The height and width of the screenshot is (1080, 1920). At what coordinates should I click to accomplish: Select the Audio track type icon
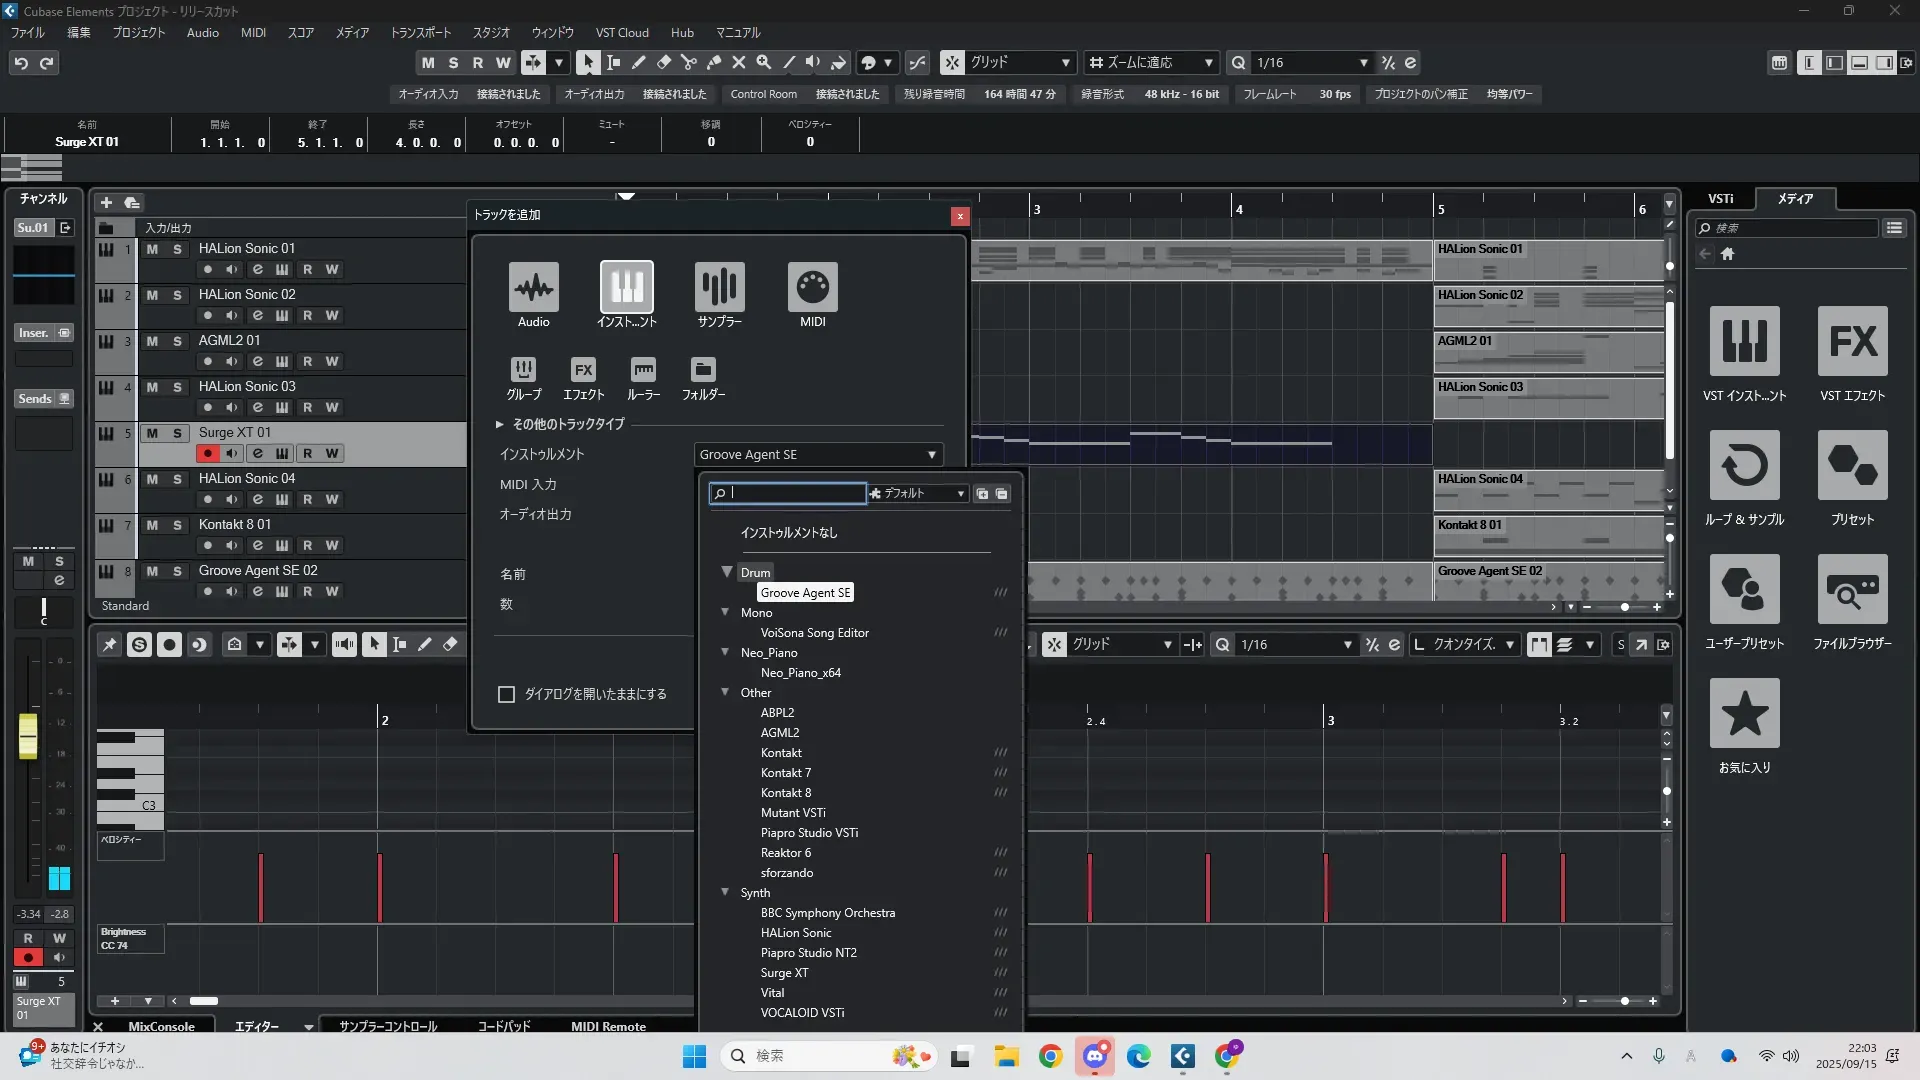point(533,288)
